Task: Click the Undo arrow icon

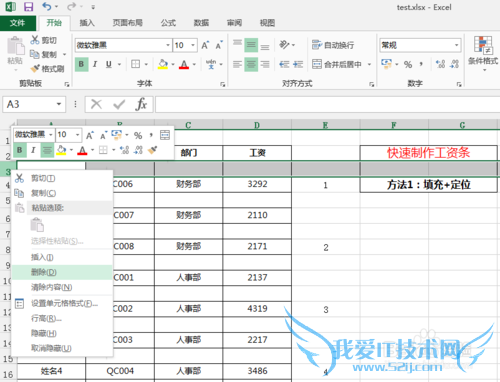Action: (x=47, y=7)
